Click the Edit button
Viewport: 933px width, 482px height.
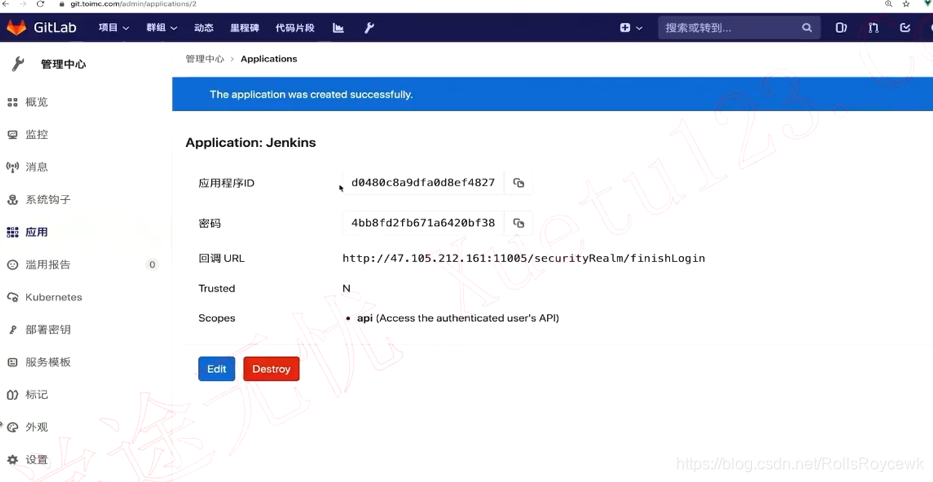coord(217,369)
